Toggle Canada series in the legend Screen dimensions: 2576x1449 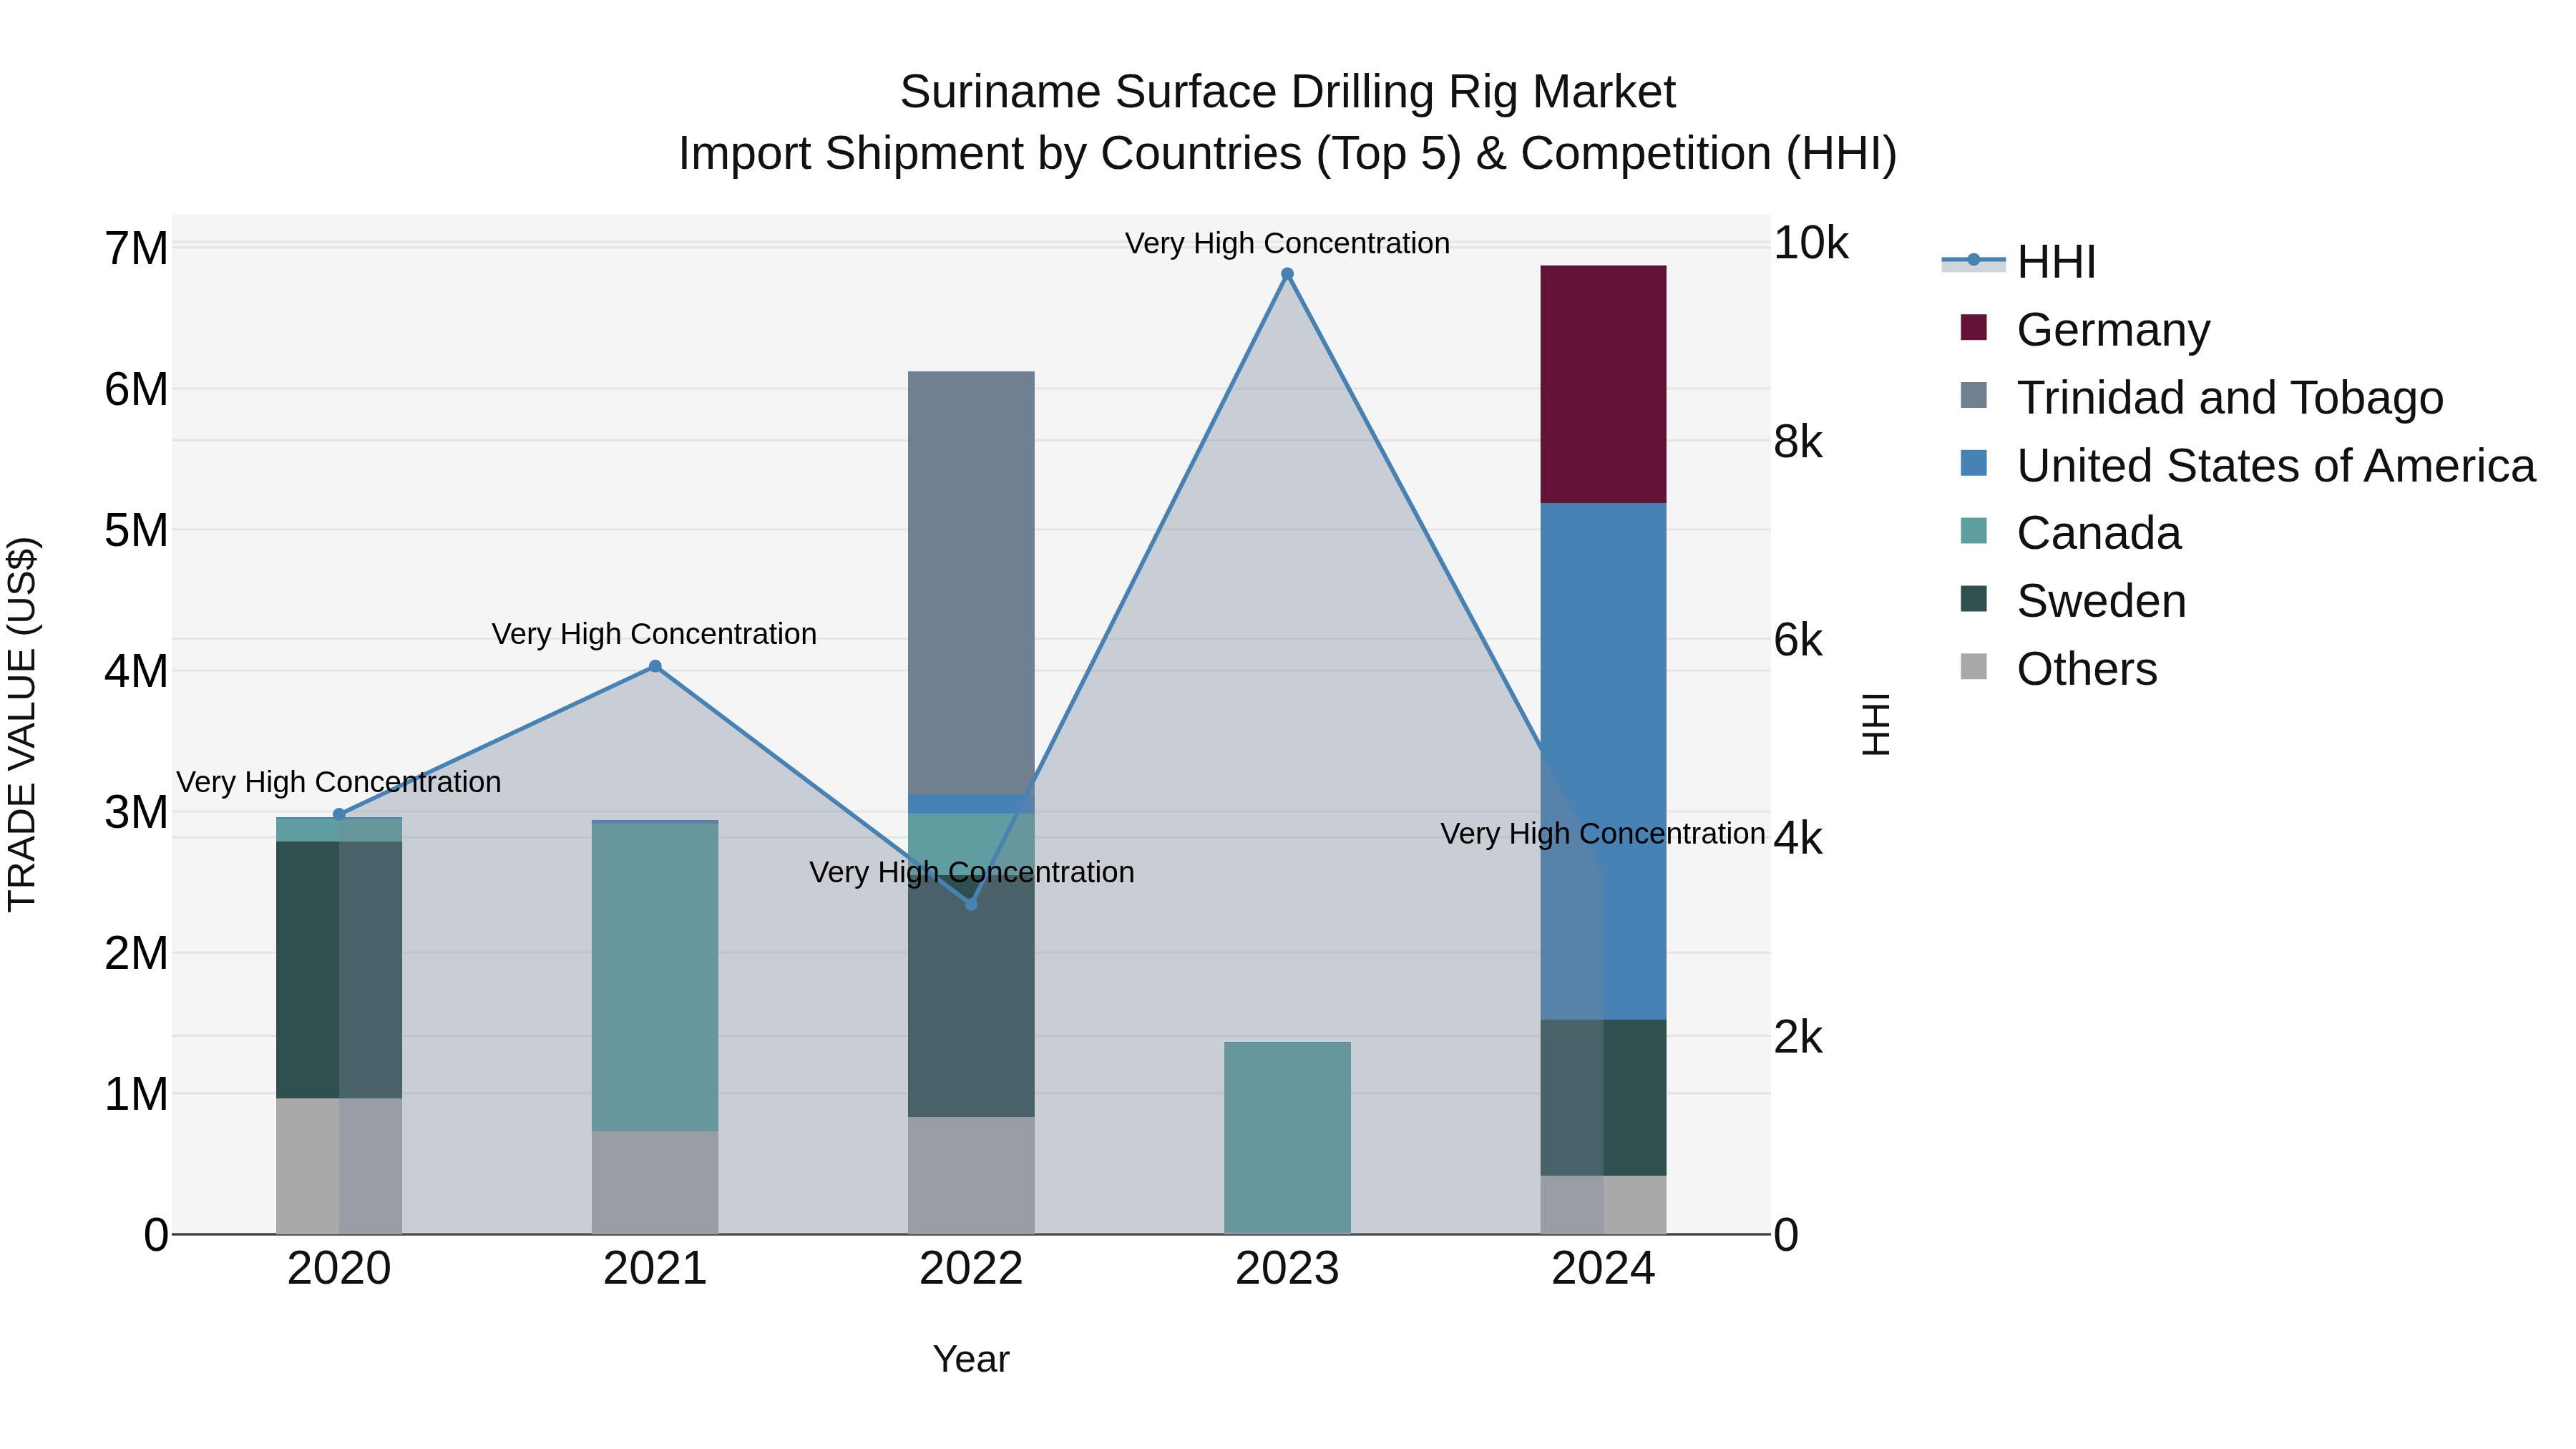(x=2070, y=533)
